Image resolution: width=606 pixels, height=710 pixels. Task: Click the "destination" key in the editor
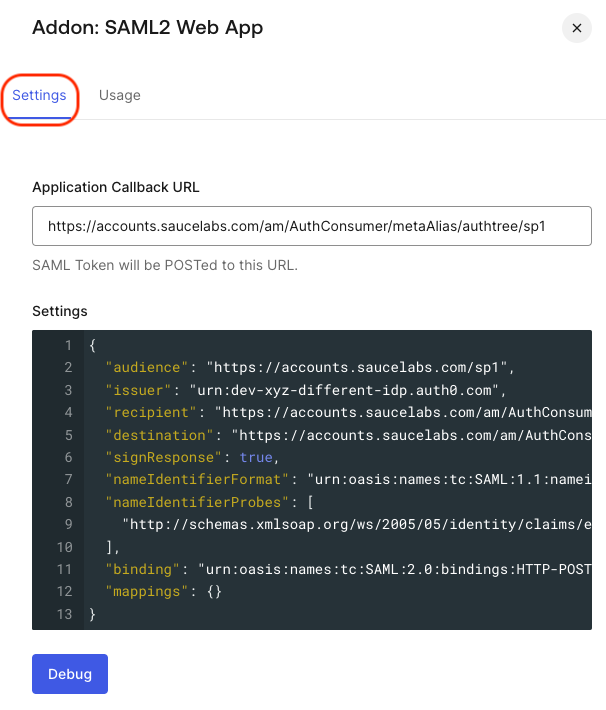(x=162, y=435)
